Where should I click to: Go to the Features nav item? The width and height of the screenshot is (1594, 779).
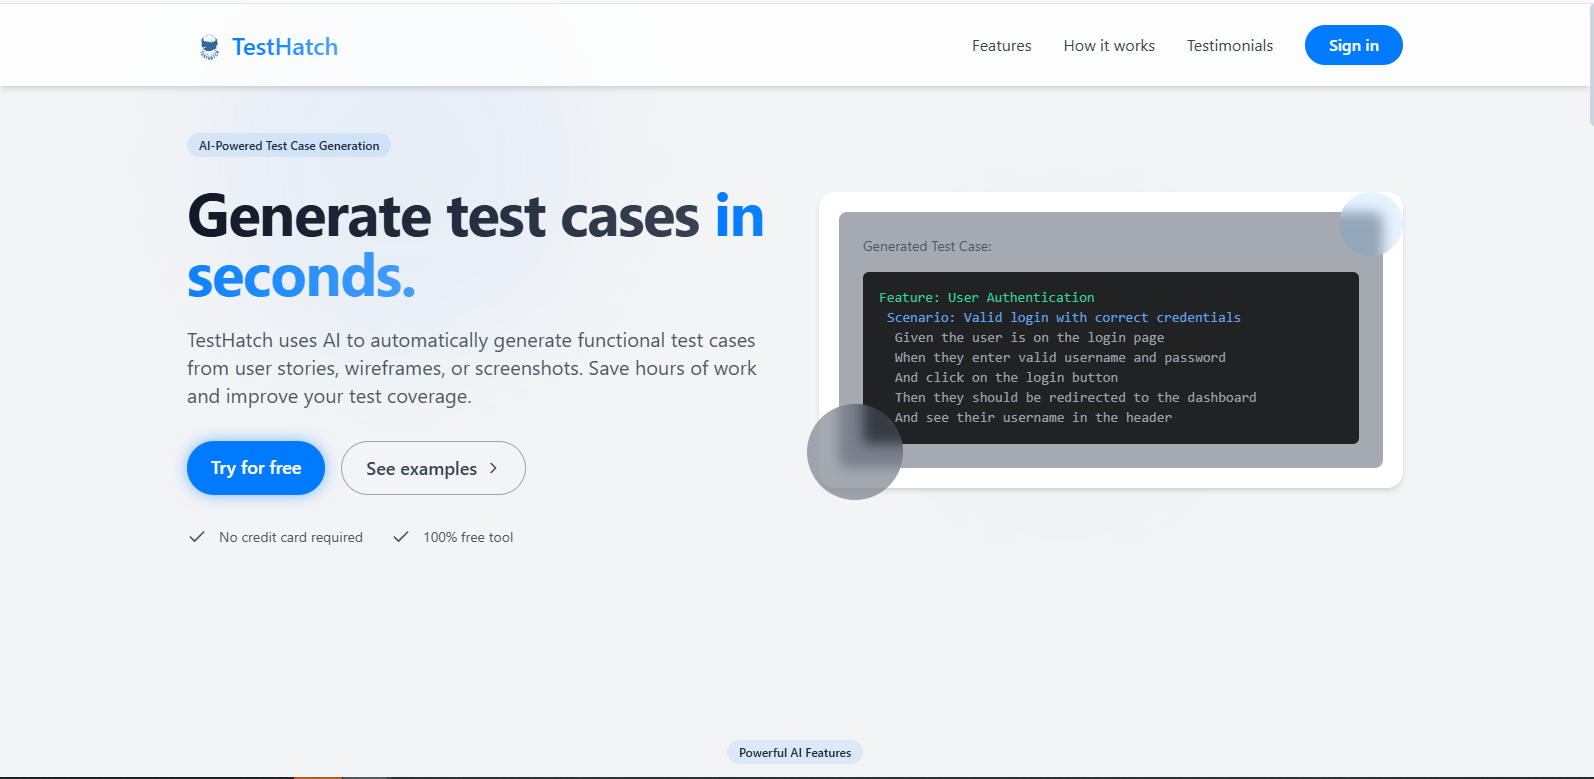click(1001, 46)
